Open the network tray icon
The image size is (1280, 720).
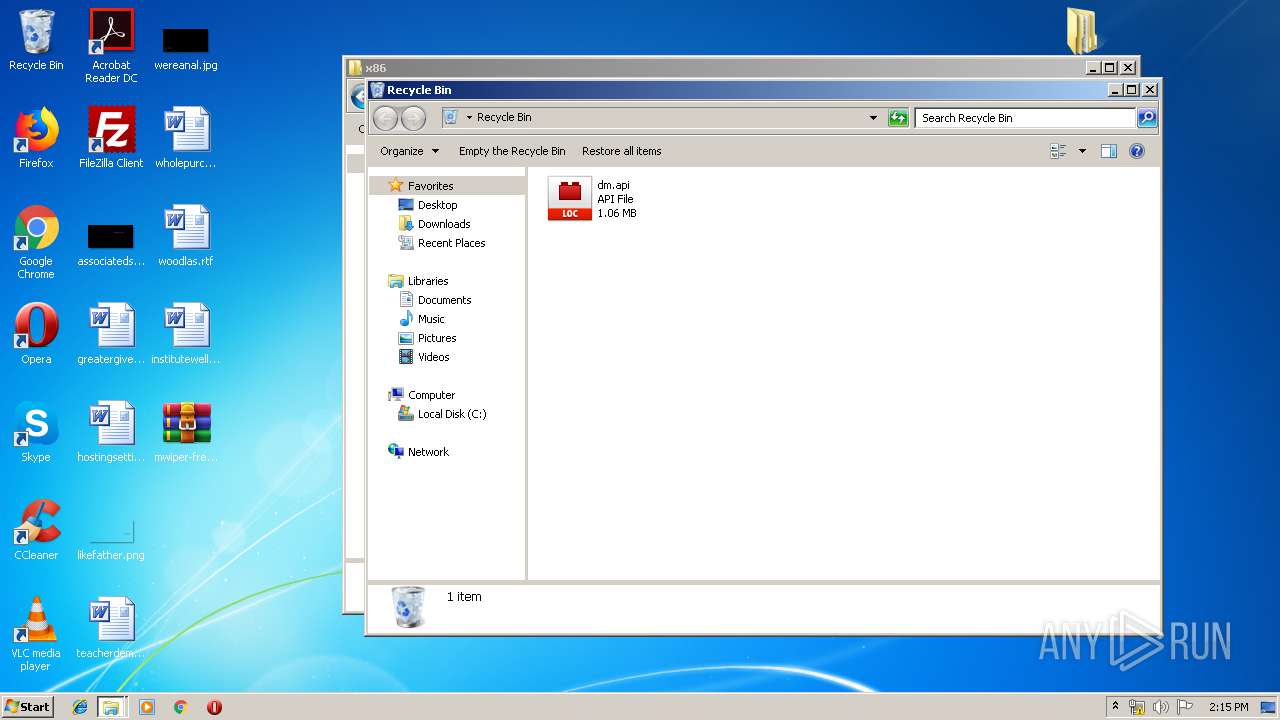[1137, 707]
